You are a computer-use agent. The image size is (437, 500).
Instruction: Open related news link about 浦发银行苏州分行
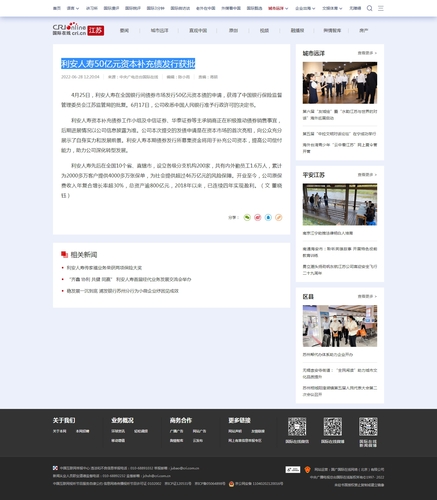123,291
